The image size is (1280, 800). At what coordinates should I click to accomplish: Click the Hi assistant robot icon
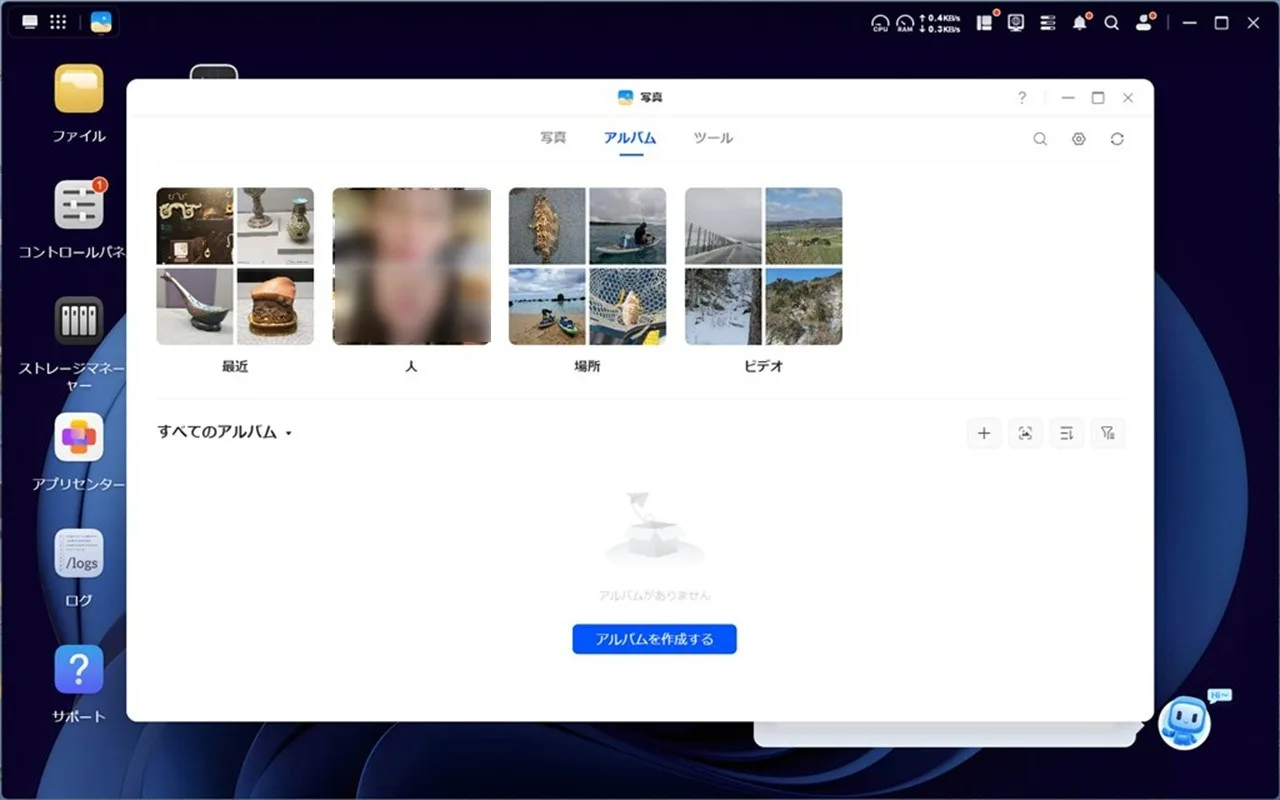point(1185,723)
